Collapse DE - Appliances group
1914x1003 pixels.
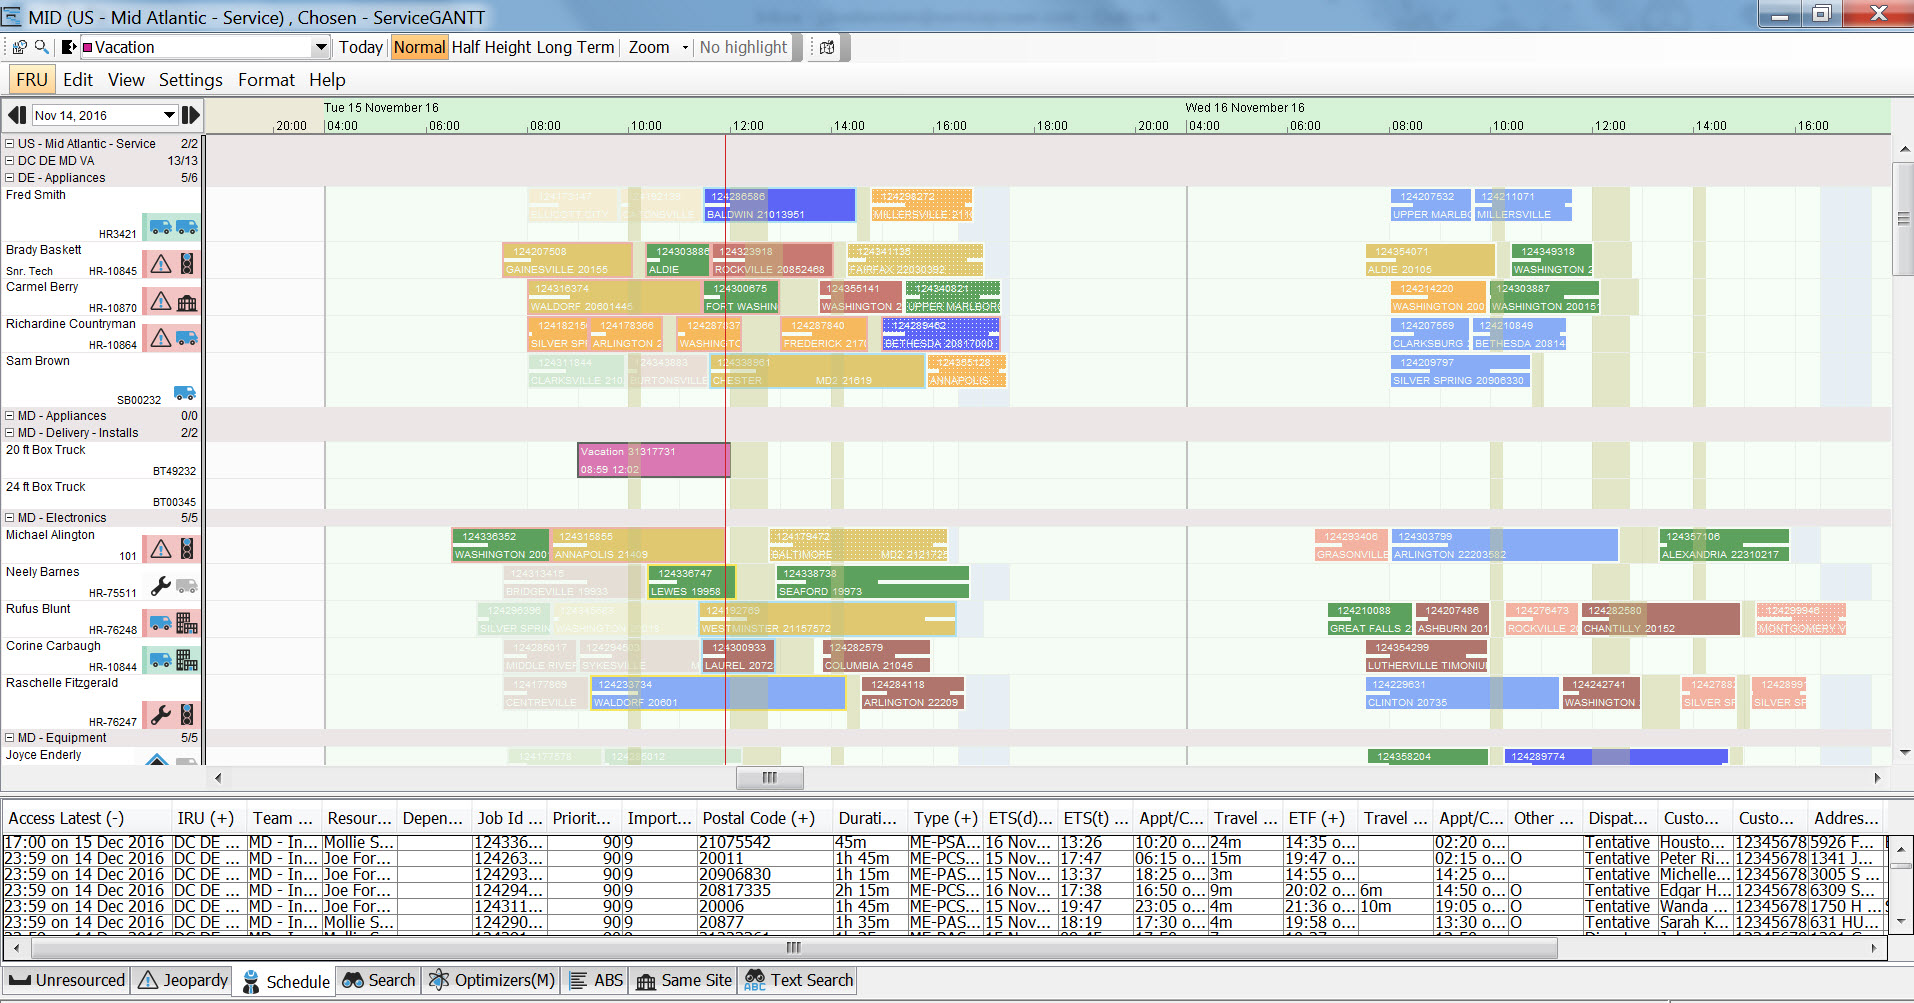[x=10, y=178]
